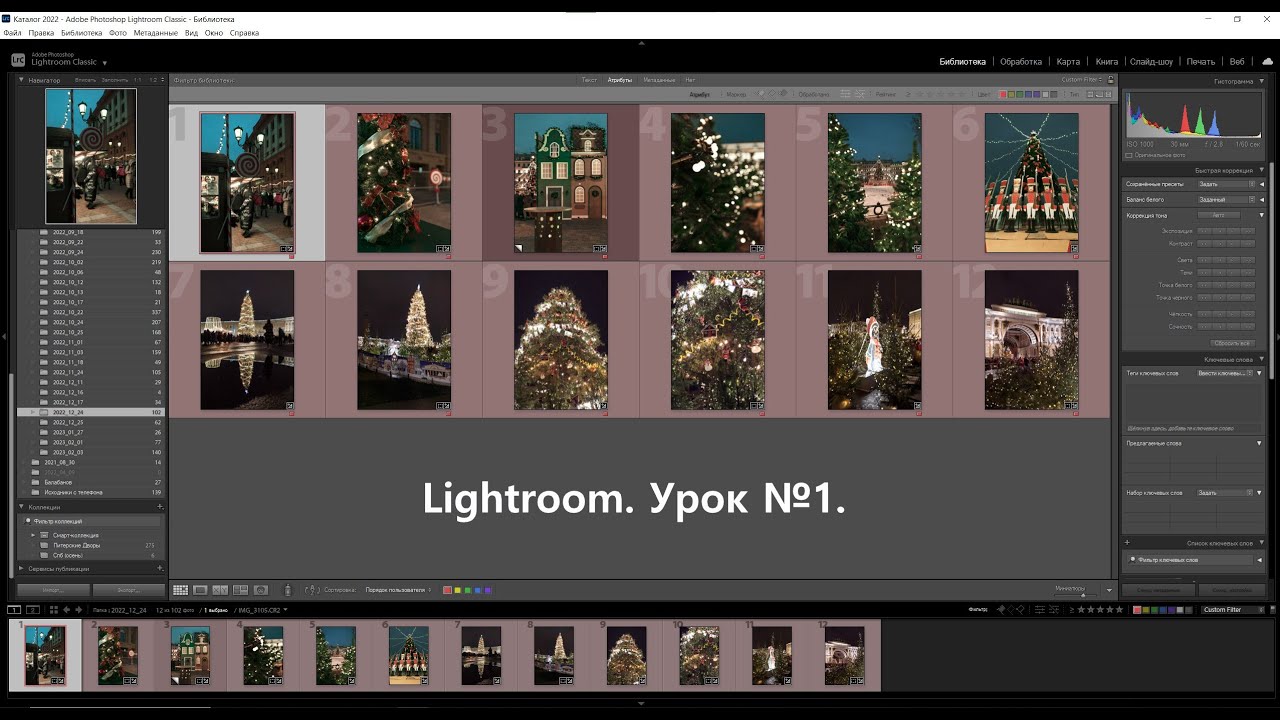Click main window display button 1
Screen dimensions: 1280x720
click(14, 609)
